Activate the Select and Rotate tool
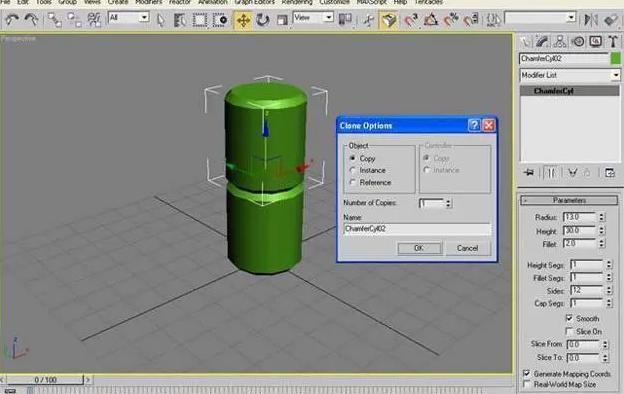 (x=263, y=20)
